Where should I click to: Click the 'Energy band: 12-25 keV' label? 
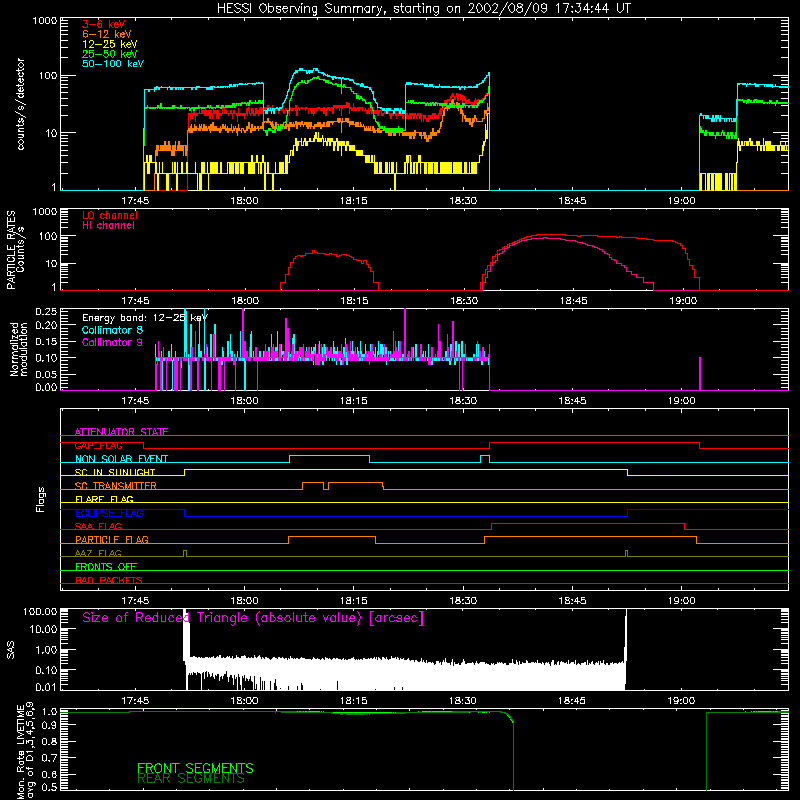(x=145, y=318)
